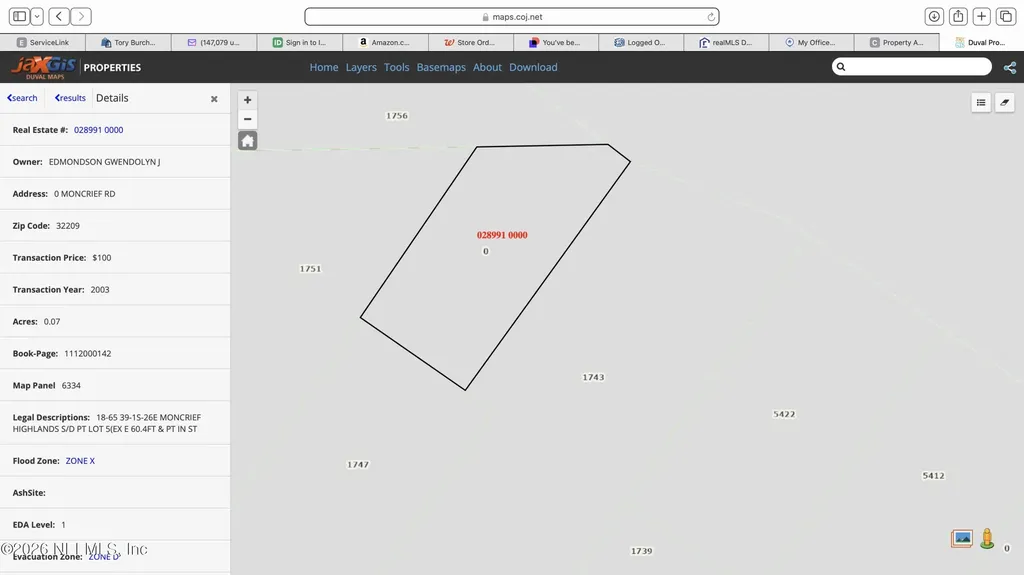Viewport: 1024px width, 575px height.
Task: Click the ZONE X flood zone link
Action: tap(80, 461)
